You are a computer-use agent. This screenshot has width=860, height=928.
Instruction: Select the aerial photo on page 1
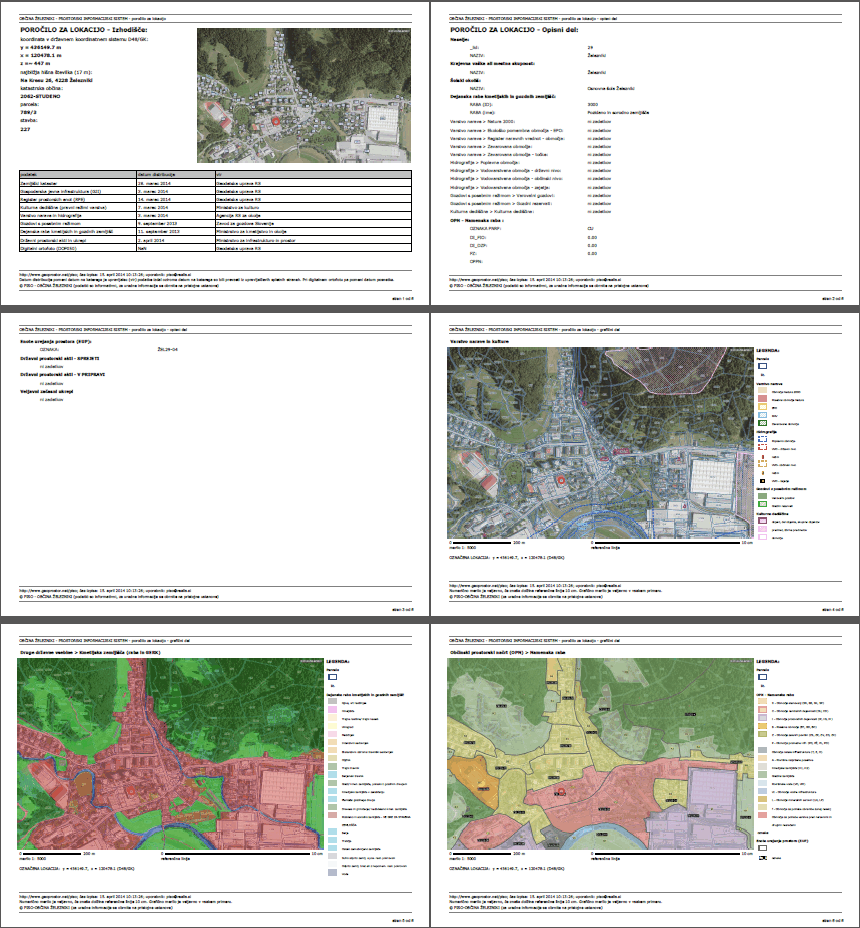pos(304,95)
